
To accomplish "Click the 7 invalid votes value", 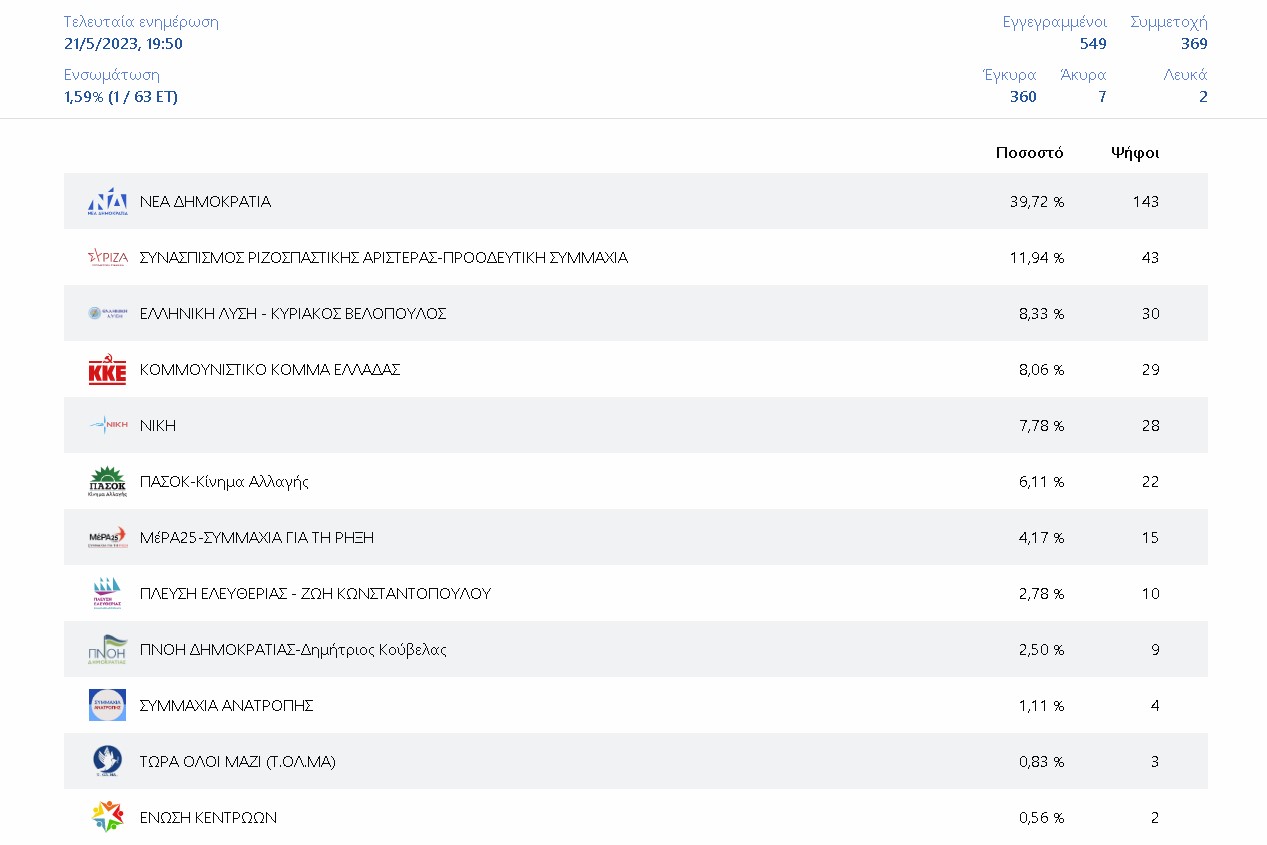I will pyautogui.click(x=1102, y=97).
